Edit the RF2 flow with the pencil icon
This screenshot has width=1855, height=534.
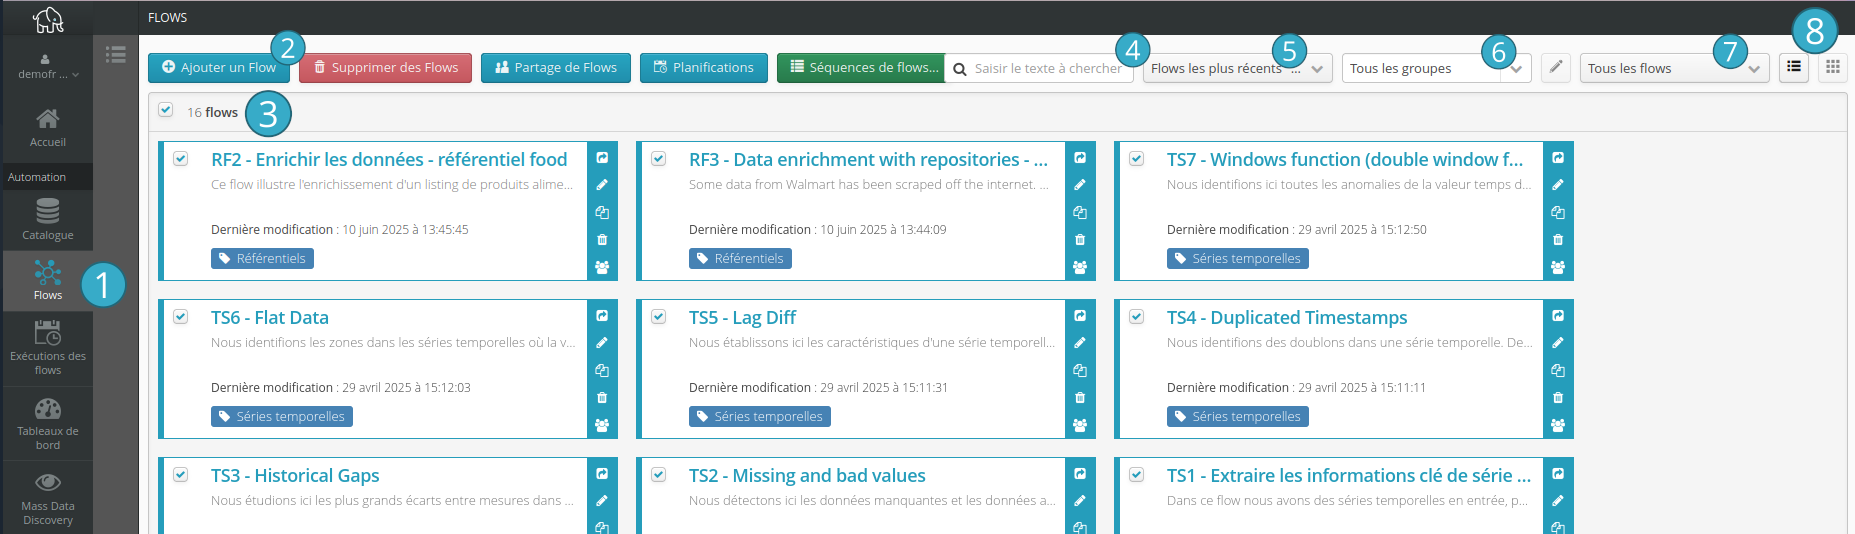(x=602, y=185)
